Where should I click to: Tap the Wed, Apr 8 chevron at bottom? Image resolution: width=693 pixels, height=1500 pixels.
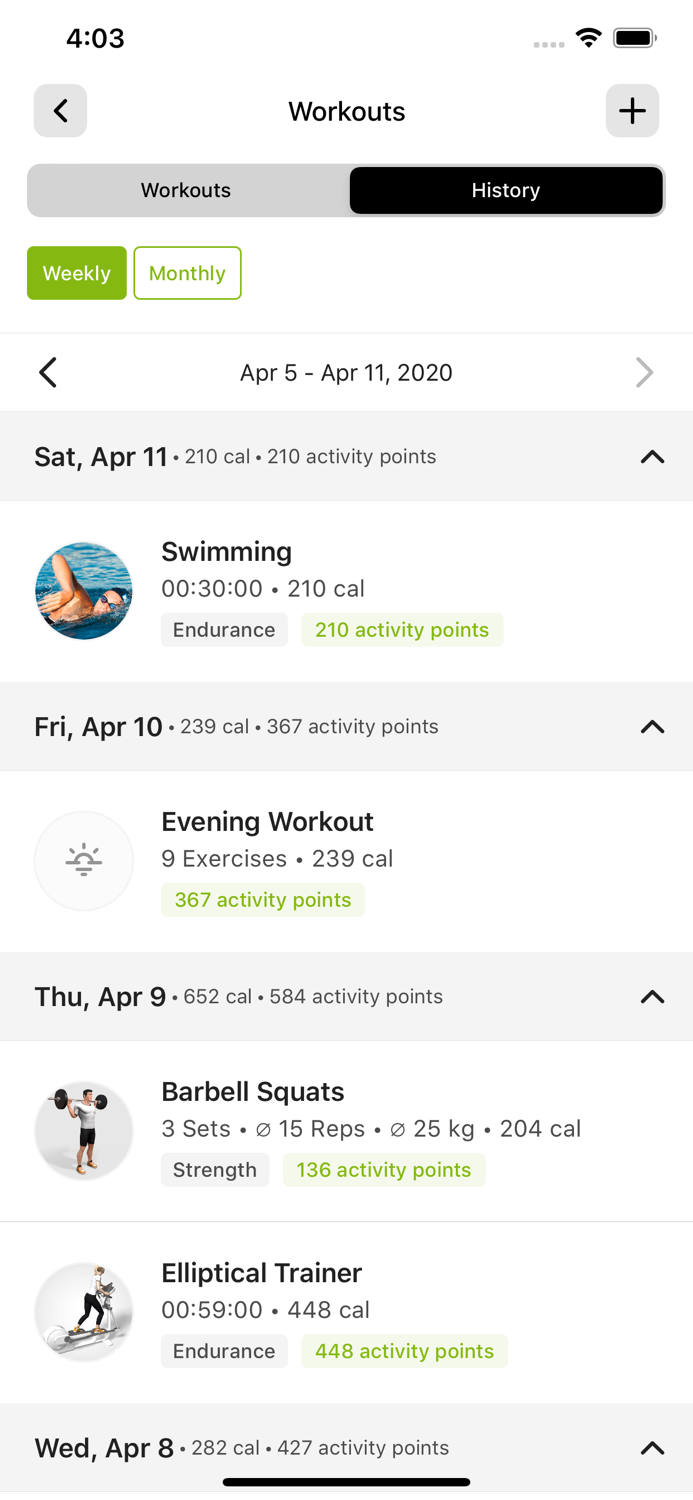click(652, 1447)
